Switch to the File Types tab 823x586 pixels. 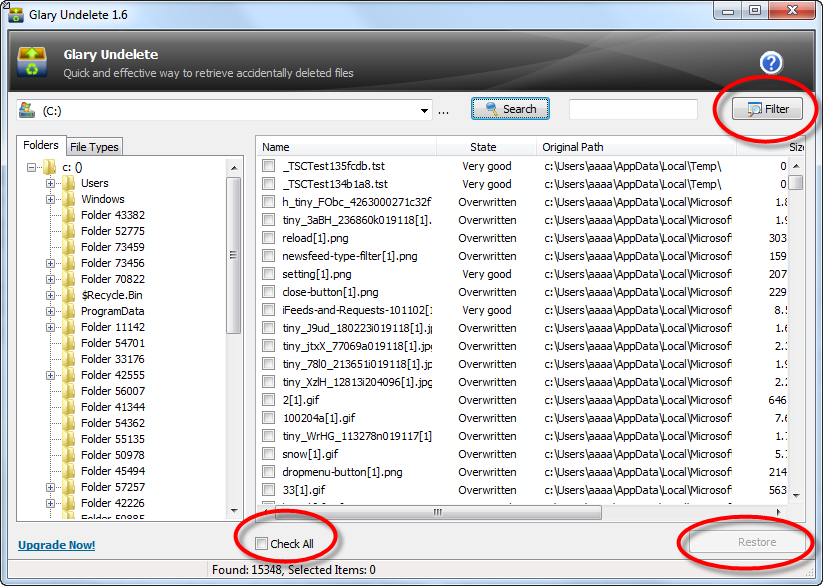pos(94,147)
